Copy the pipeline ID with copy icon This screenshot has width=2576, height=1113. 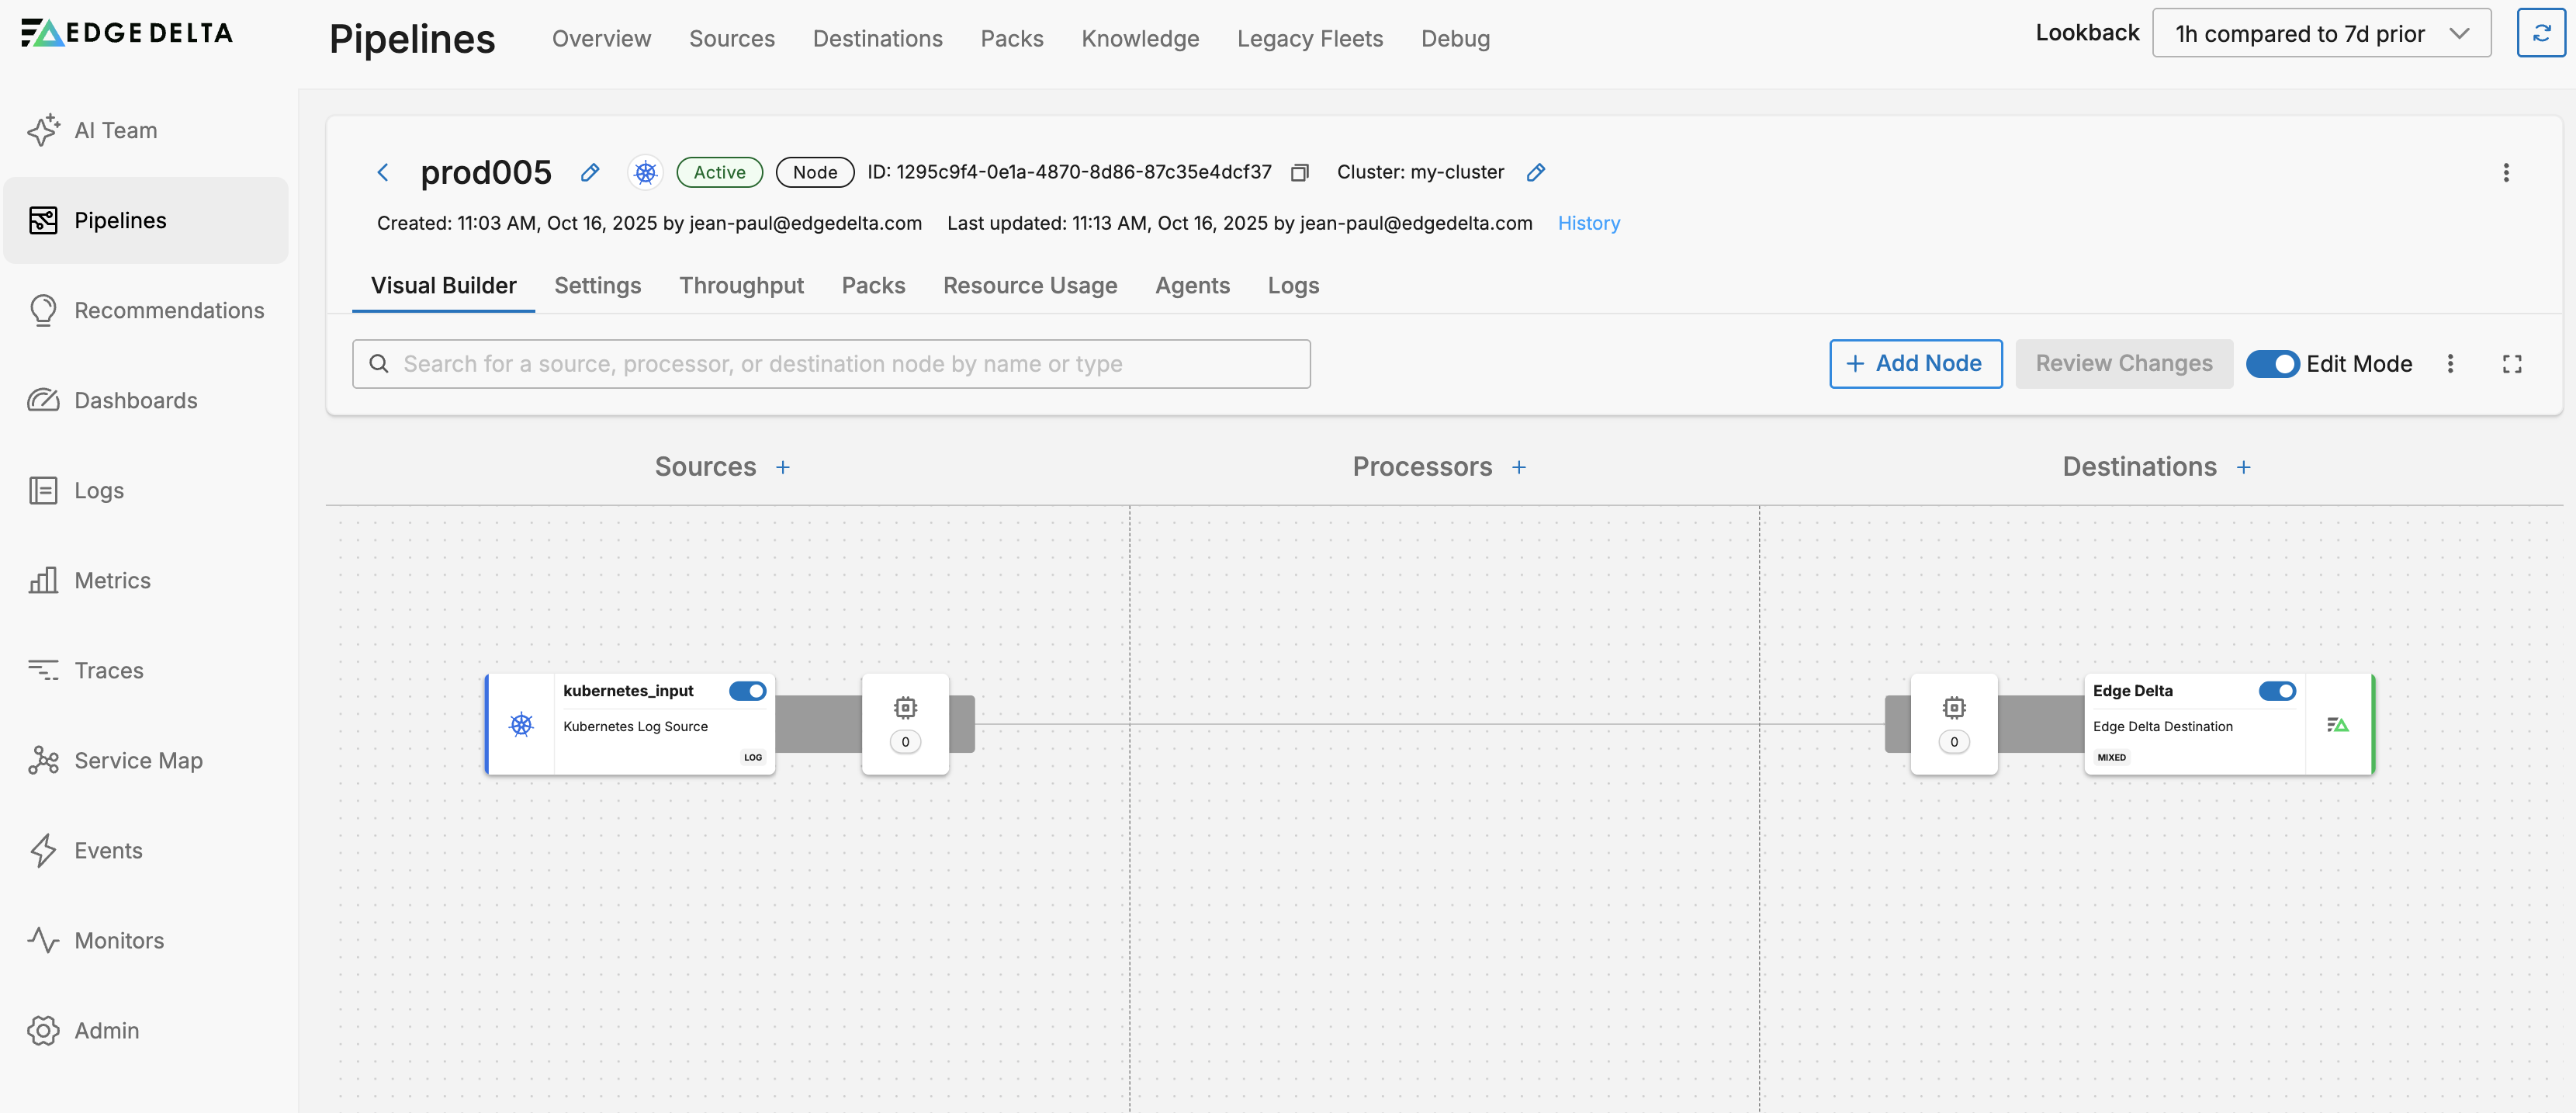(1299, 173)
